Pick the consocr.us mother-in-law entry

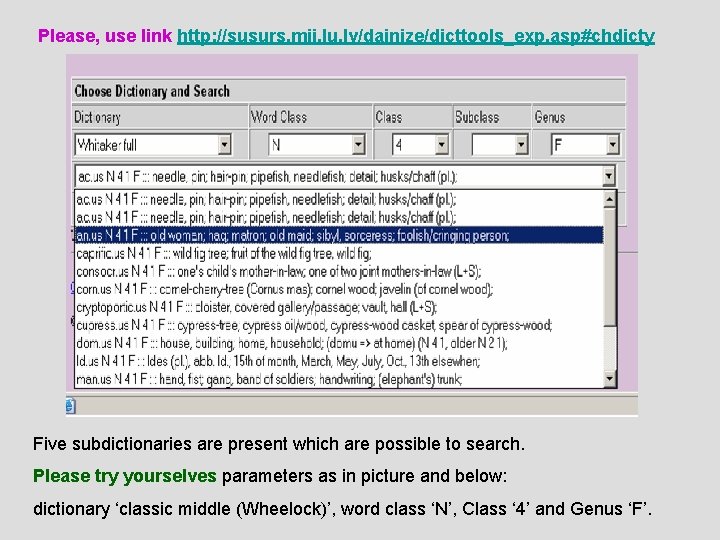339,271
